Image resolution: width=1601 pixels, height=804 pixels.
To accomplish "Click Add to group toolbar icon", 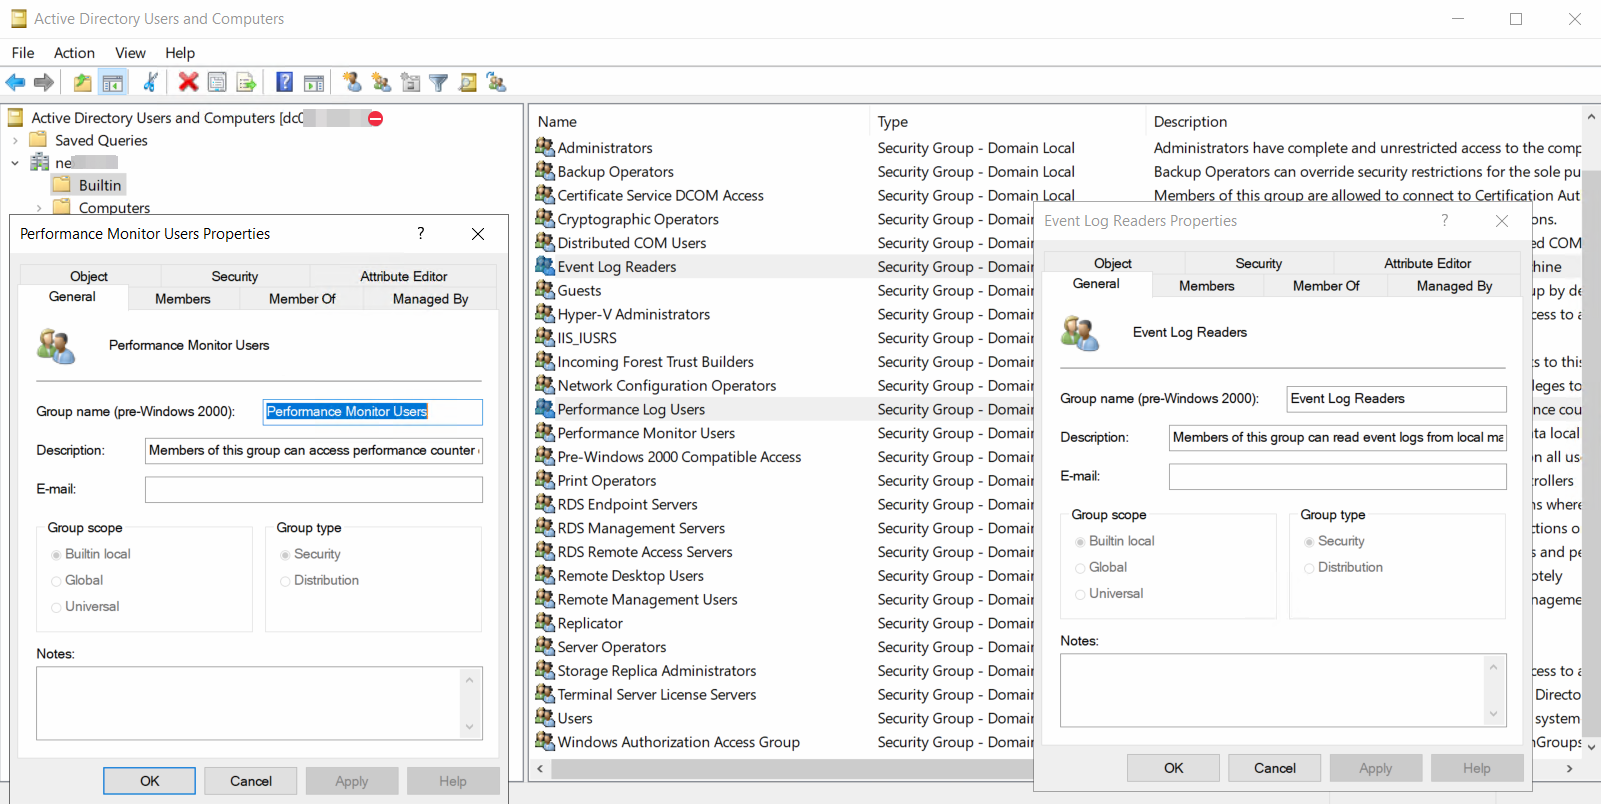I will 496,82.
